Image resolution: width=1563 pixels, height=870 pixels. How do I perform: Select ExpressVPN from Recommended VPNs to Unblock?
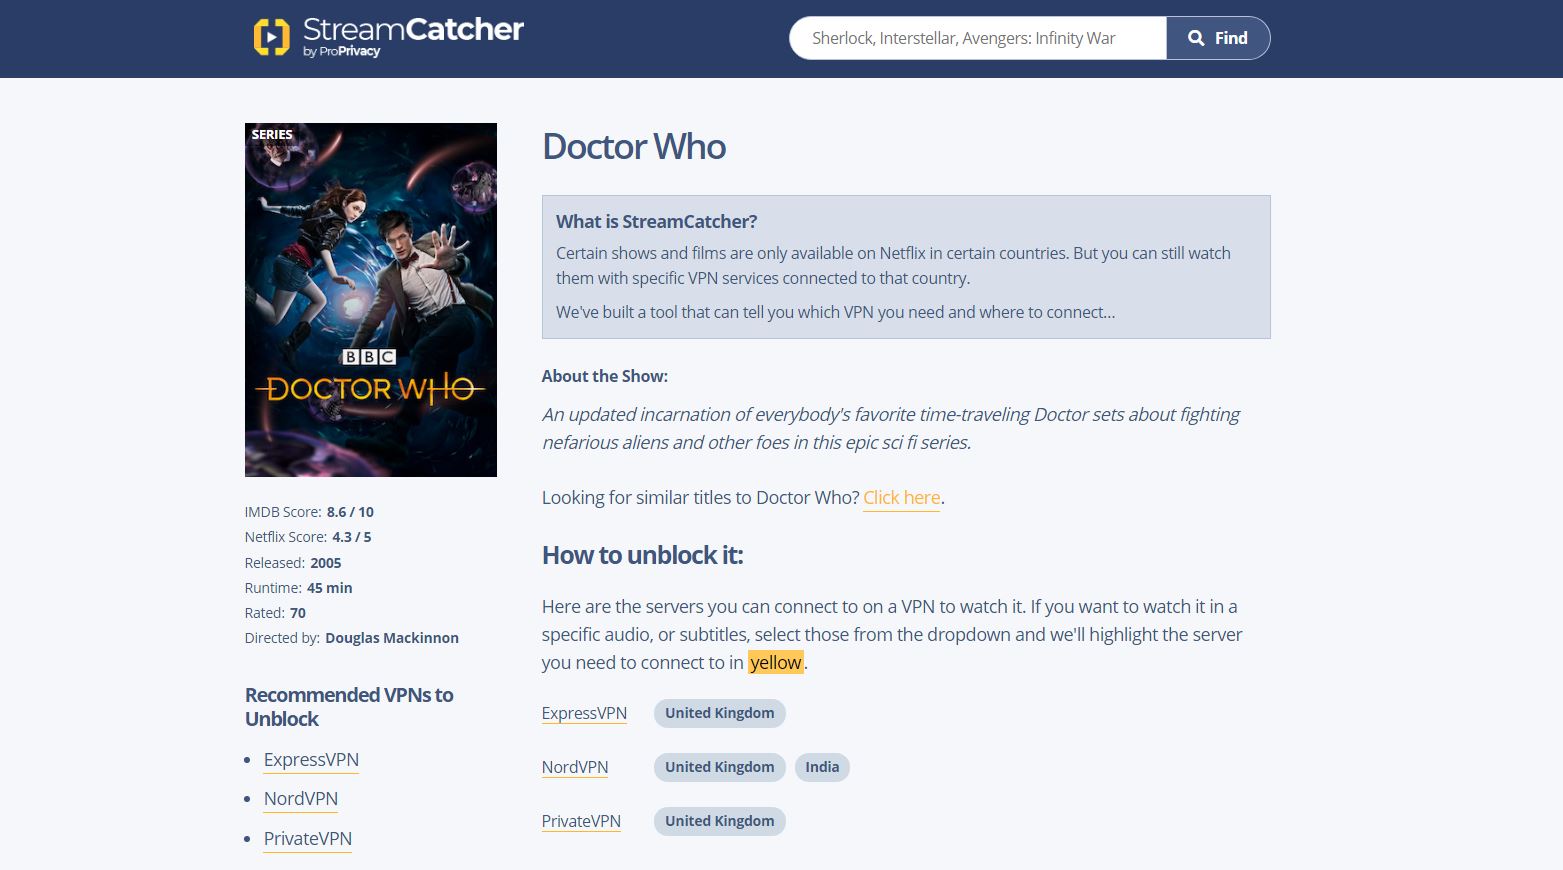[x=311, y=759]
